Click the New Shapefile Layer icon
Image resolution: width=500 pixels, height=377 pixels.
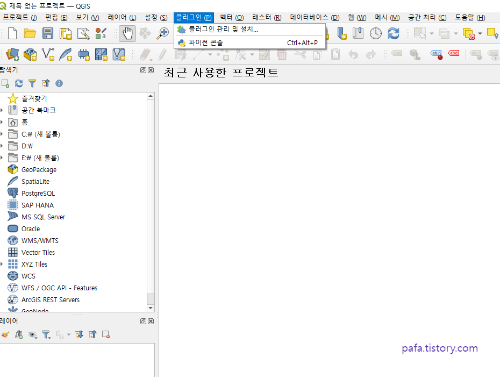[x=48, y=54]
